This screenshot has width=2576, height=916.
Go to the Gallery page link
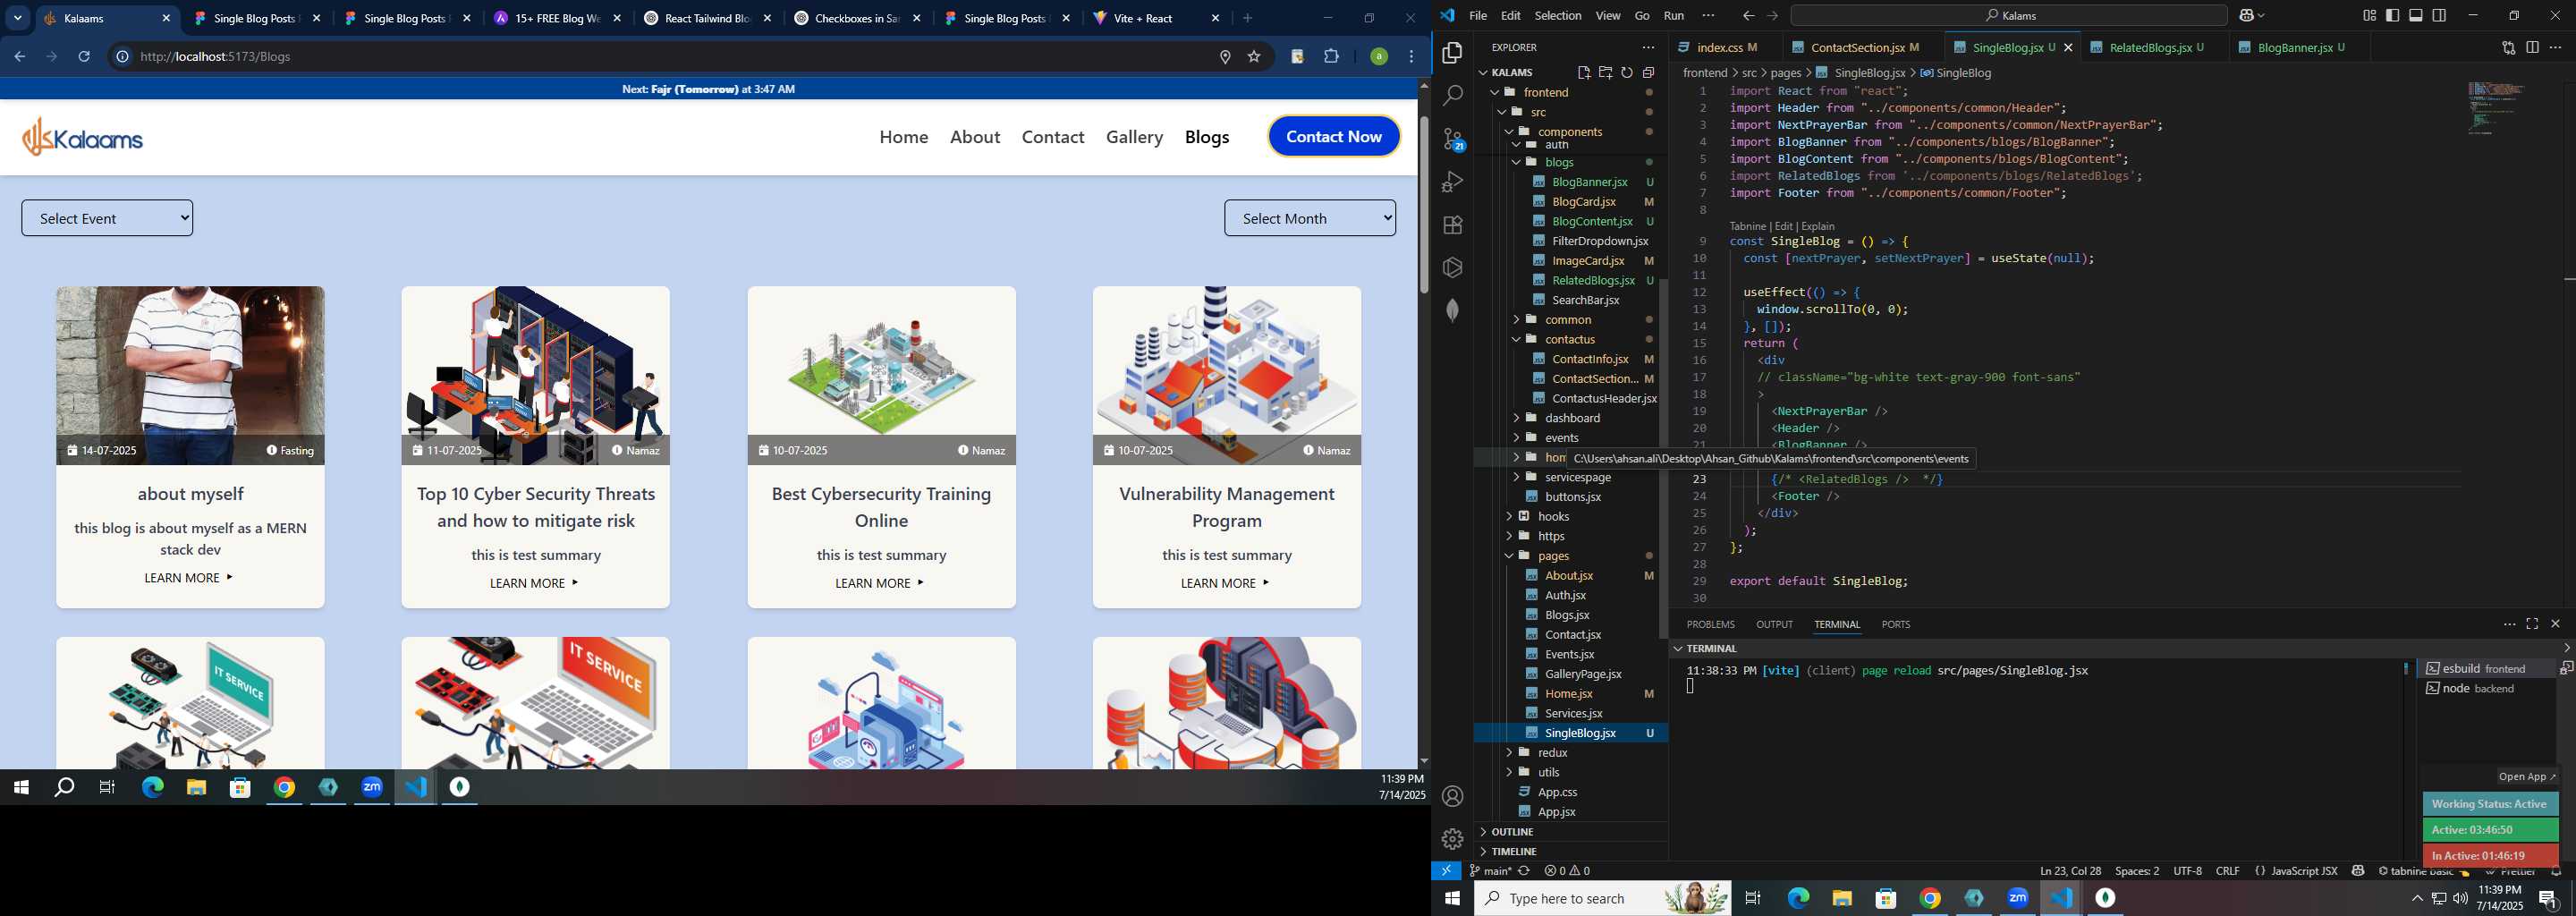1134,137
